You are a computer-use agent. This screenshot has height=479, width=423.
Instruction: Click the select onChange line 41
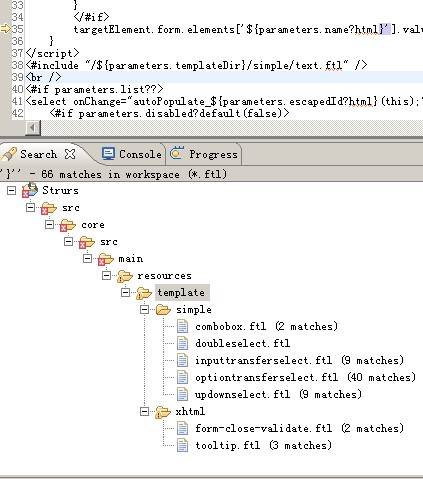pos(224,101)
